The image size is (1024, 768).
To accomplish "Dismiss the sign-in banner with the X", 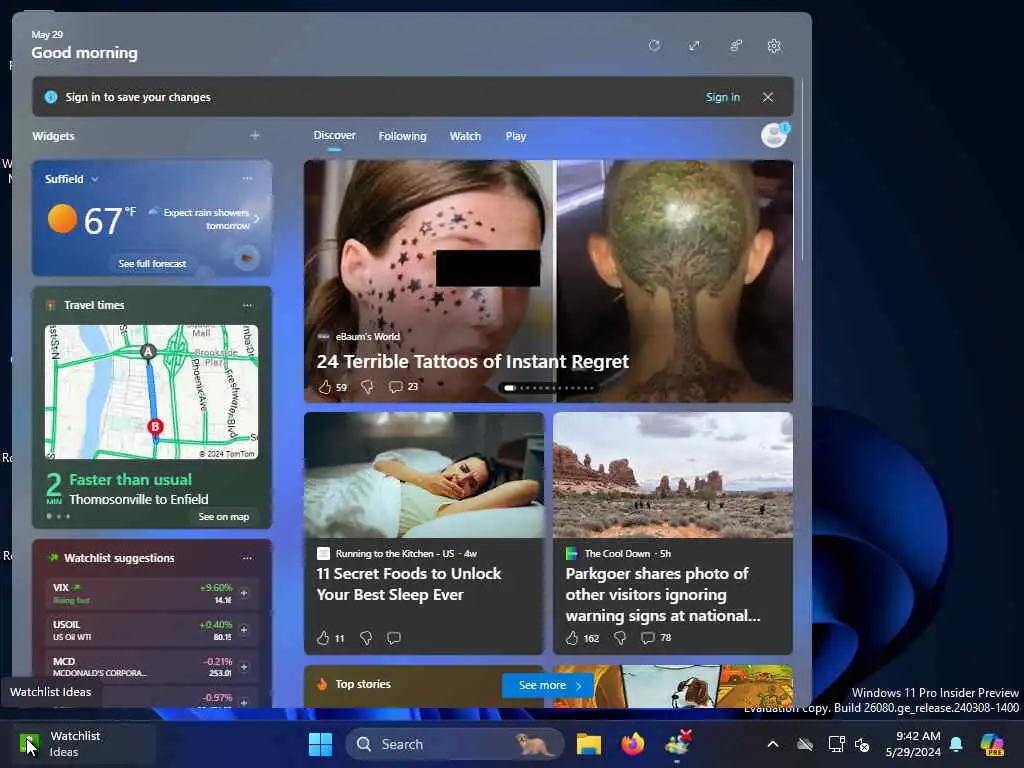I will 768,97.
